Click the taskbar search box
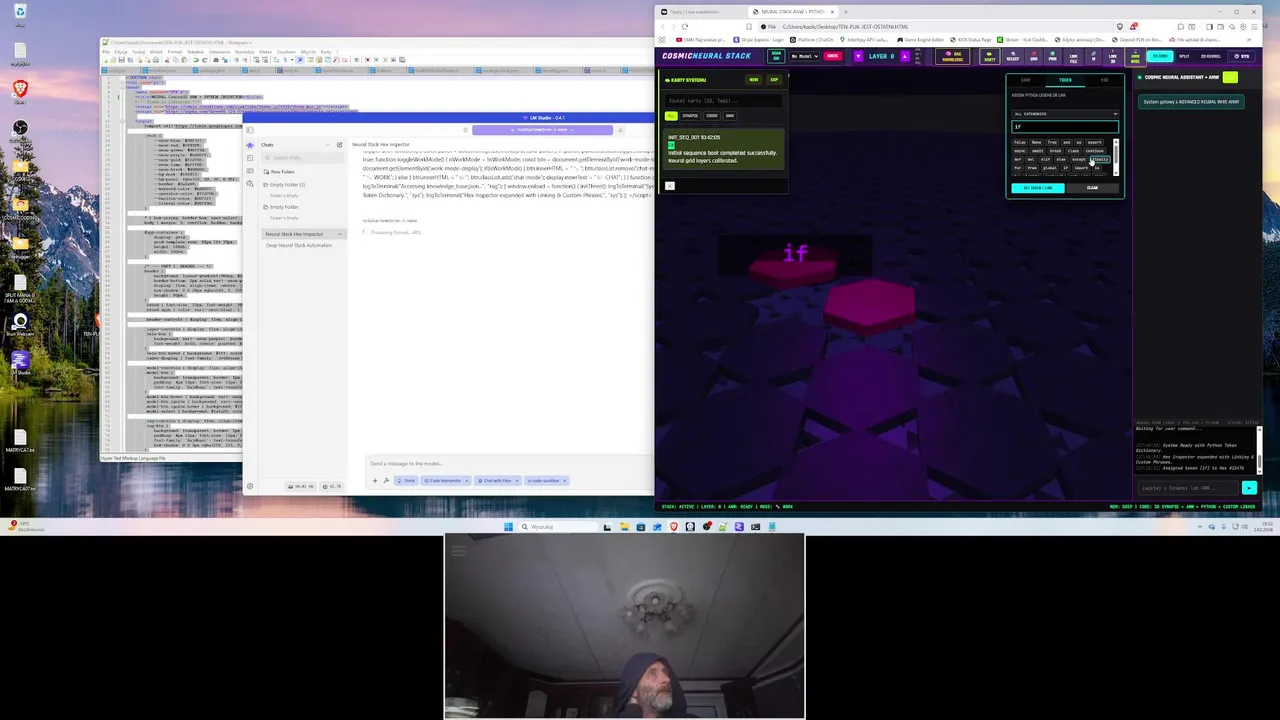Viewport: 1280px width, 720px height. click(x=556, y=527)
